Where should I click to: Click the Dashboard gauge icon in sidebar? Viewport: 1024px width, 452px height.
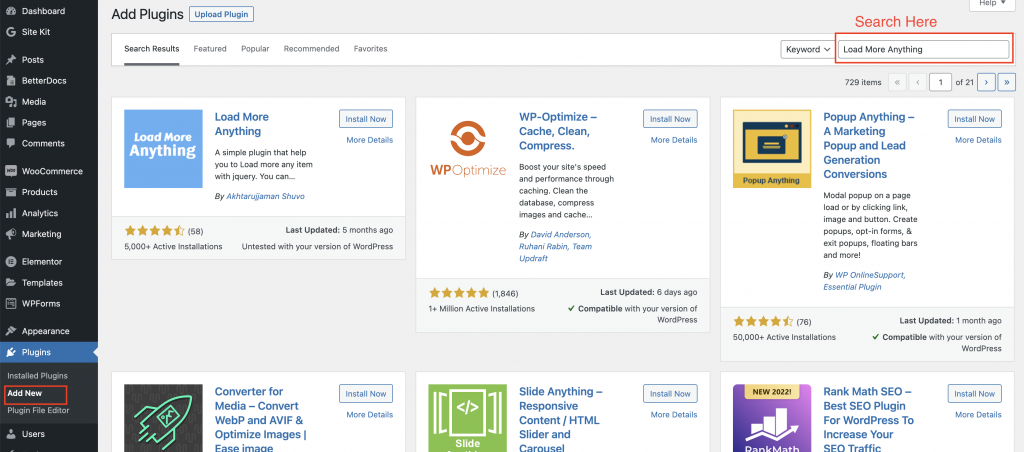(10, 11)
